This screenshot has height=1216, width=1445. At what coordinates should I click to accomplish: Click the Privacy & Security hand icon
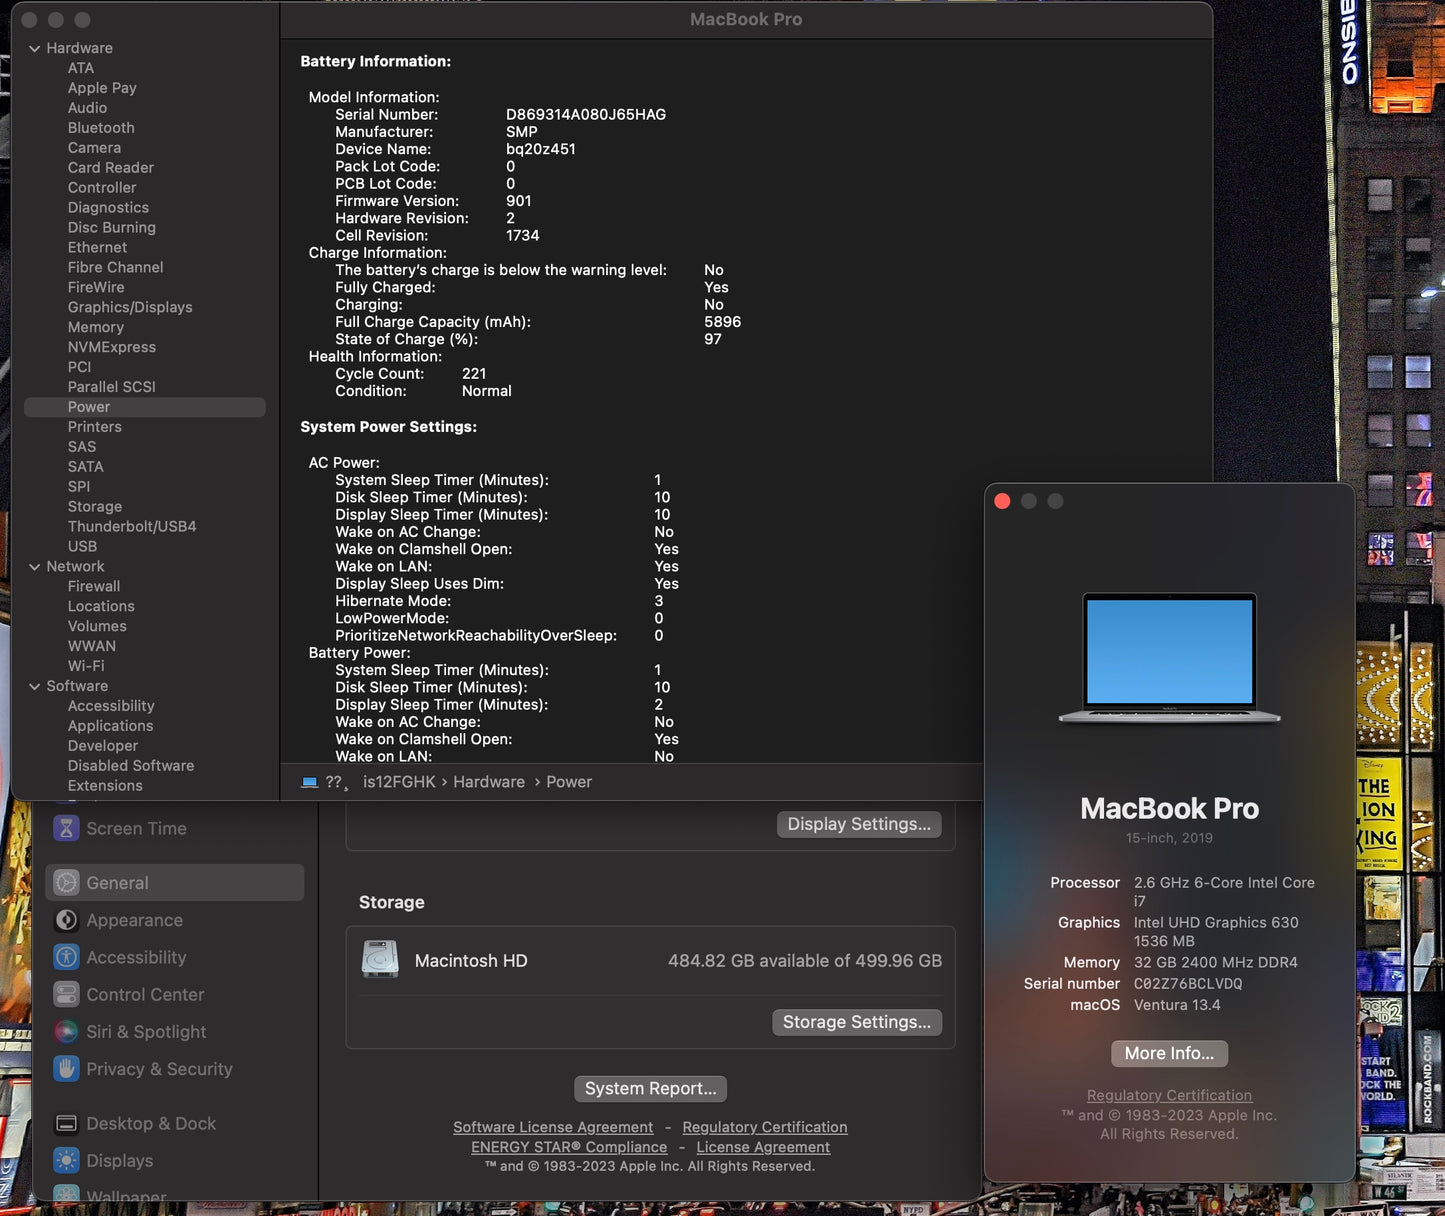[66, 1069]
